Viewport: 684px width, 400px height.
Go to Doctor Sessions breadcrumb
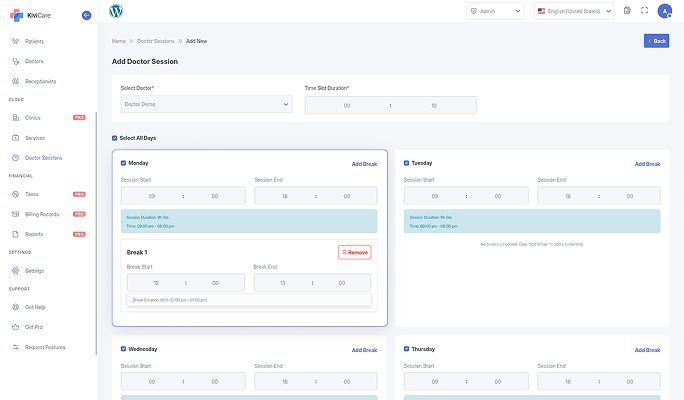click(156, 41)
